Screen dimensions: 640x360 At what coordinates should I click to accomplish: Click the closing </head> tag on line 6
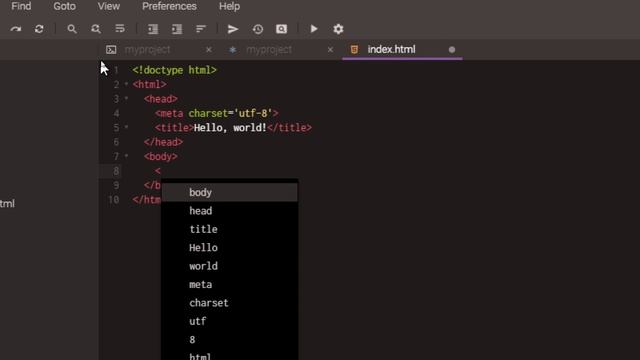(x=163, y=142)
